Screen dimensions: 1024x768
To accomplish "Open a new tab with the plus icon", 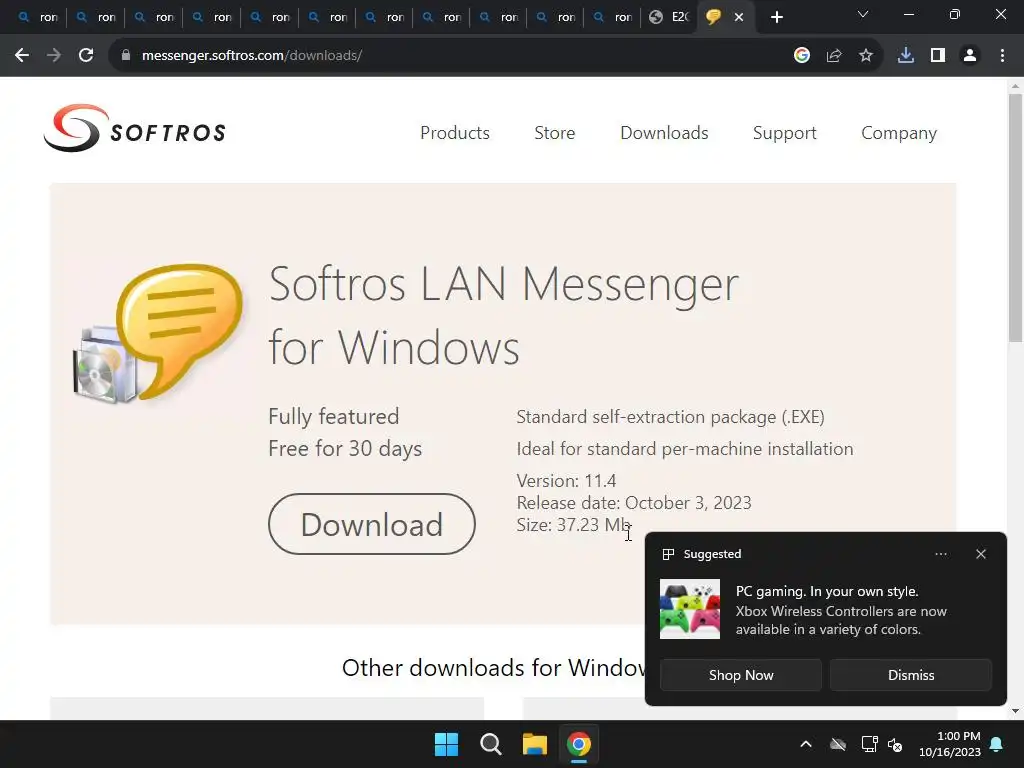I will [776, 17].
